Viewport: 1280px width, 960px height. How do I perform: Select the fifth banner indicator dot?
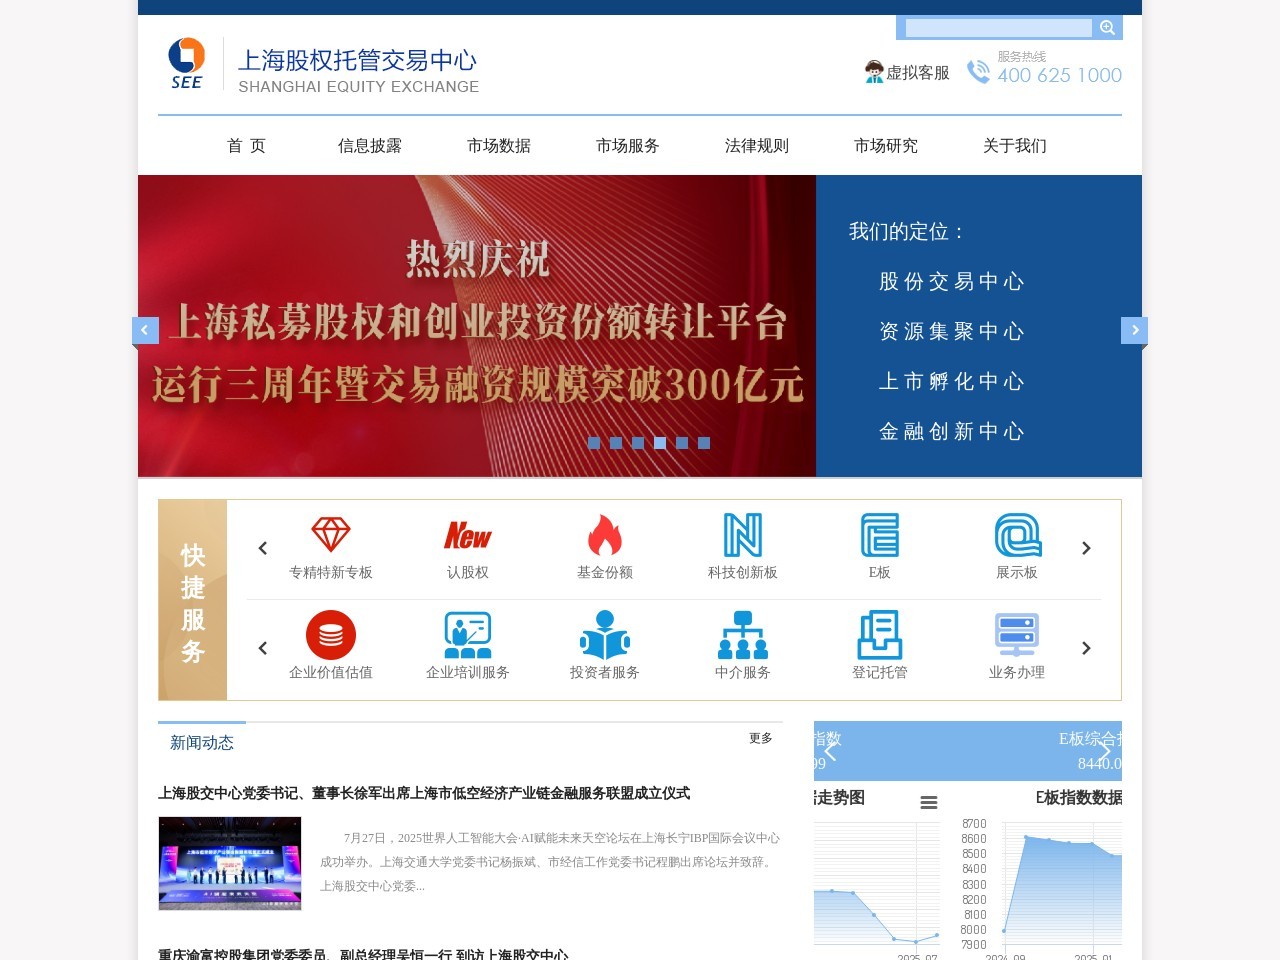tap(682, 443)
